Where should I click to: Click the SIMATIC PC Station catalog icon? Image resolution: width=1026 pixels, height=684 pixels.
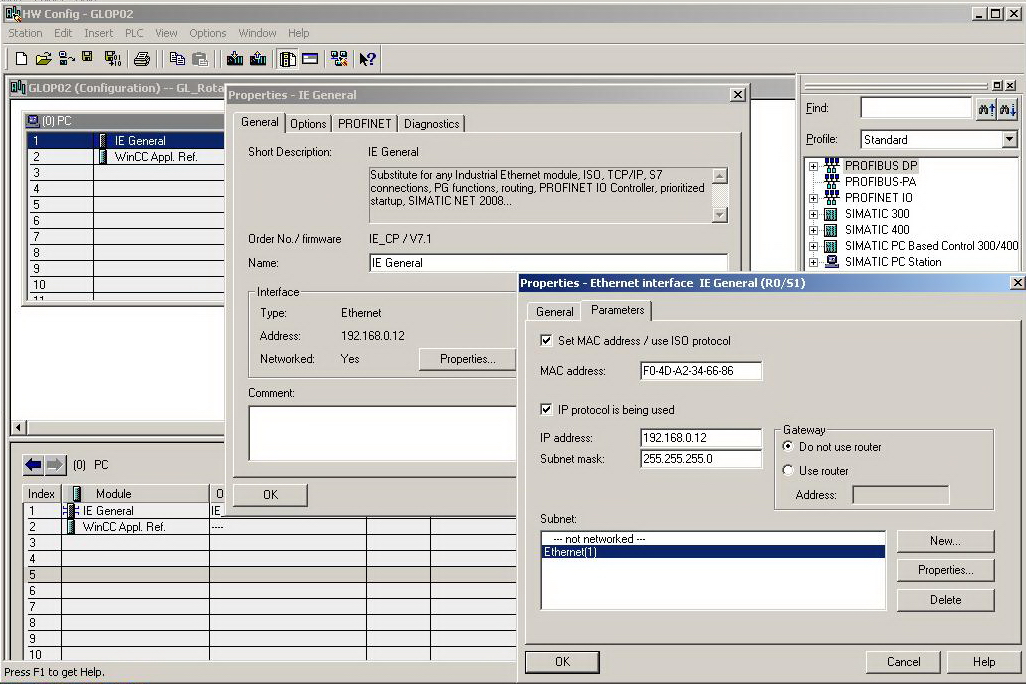832,262
